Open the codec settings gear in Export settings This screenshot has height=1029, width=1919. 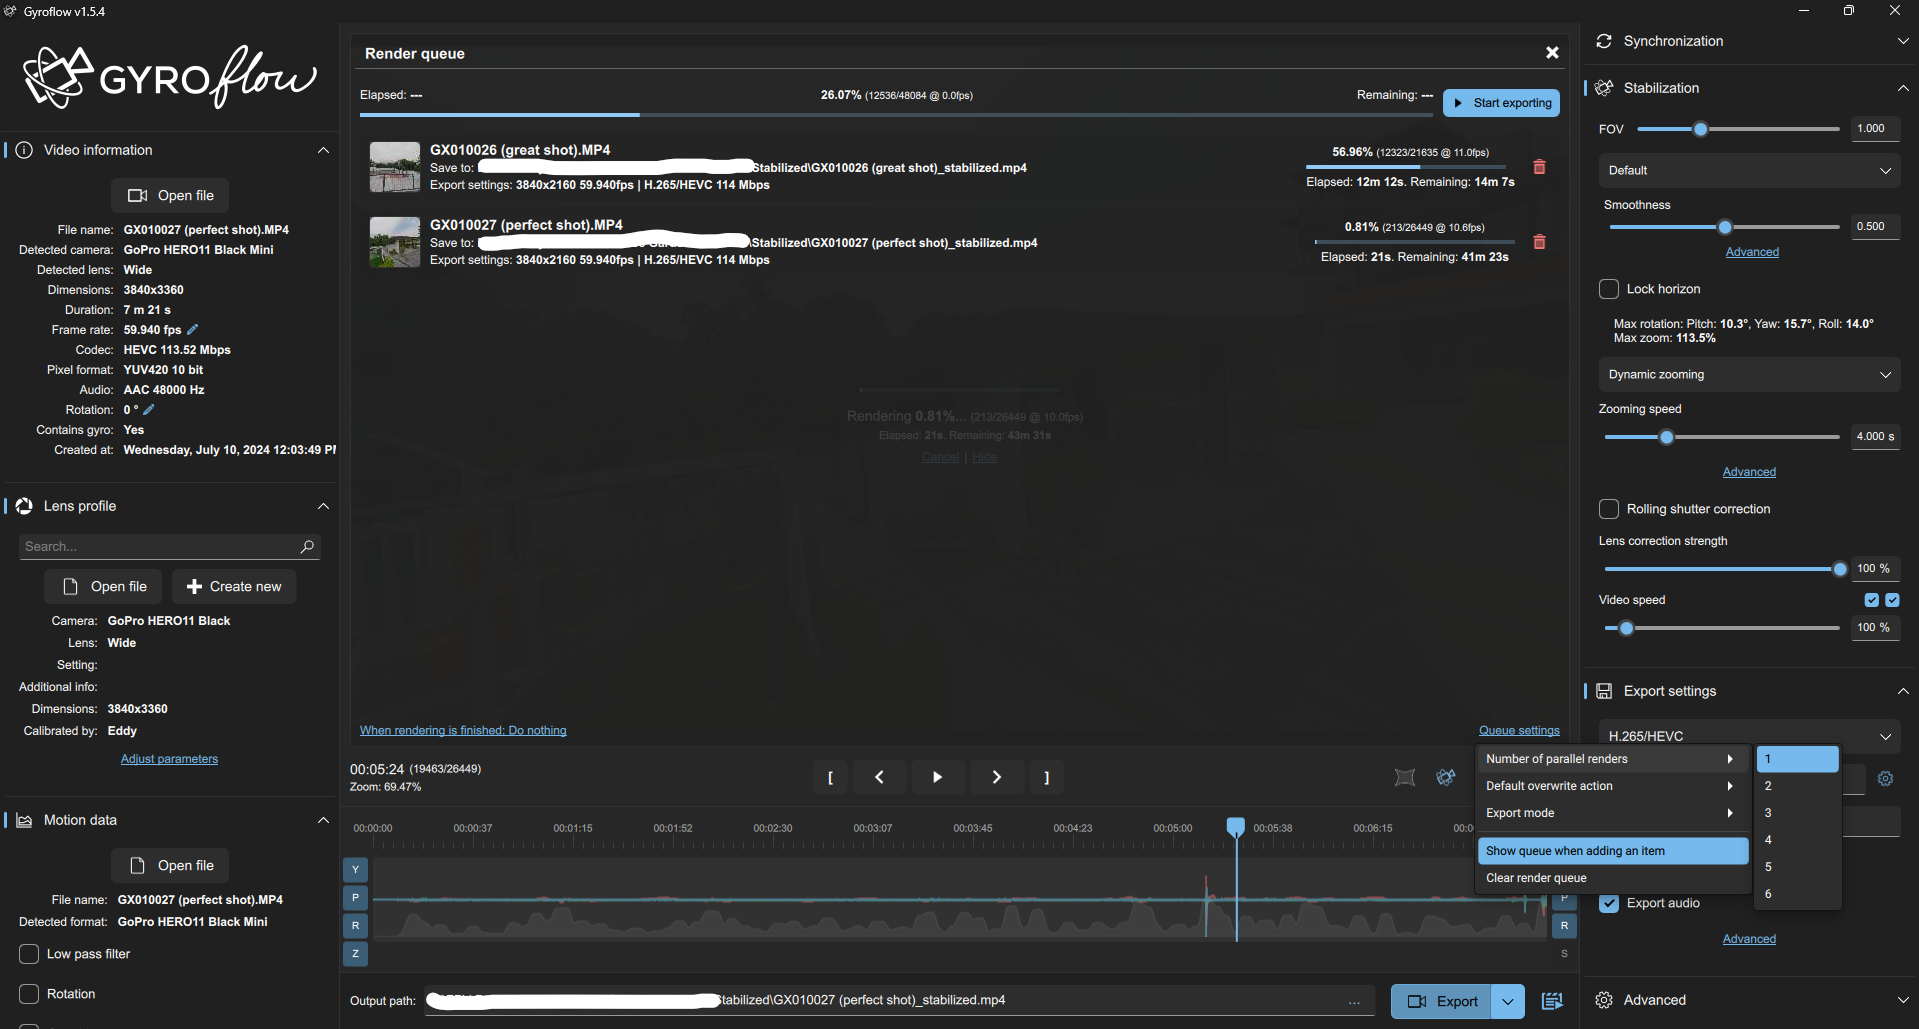pyautogui.click(x=1886, y=778)
